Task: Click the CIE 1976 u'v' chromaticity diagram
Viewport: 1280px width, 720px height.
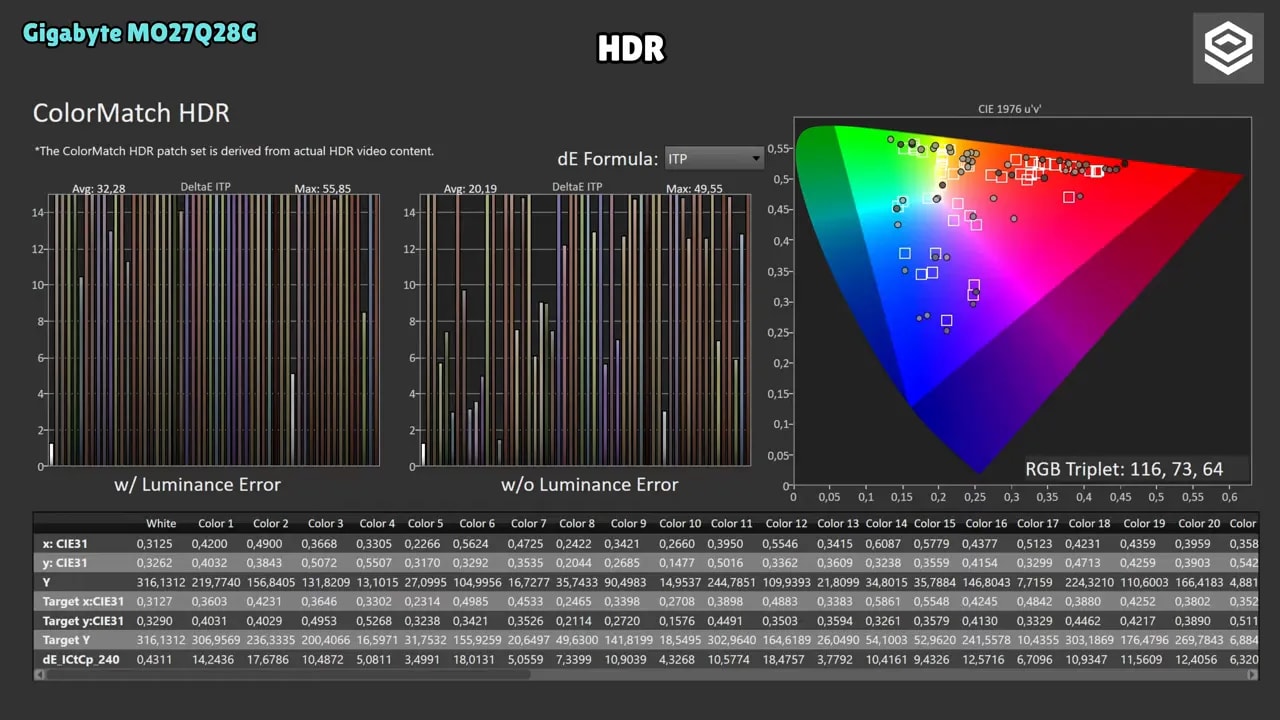Action: click(1022, 301)
